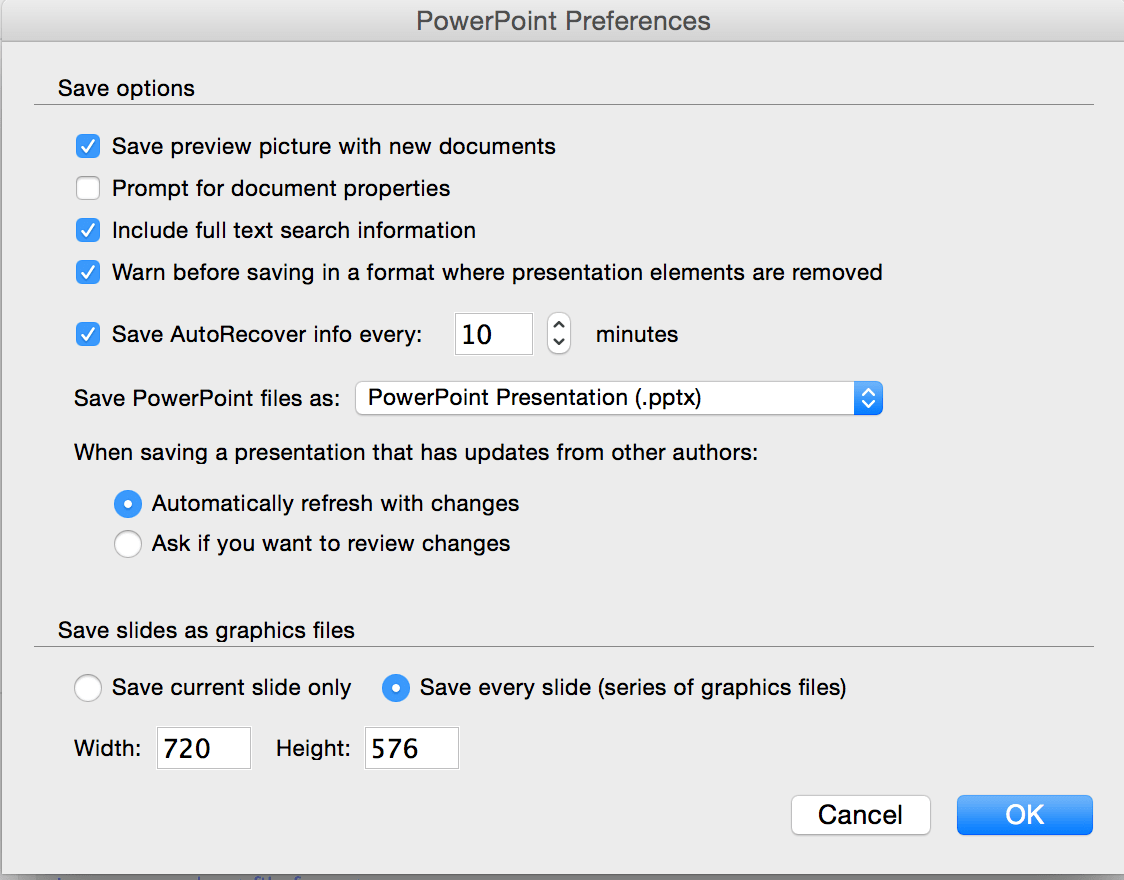Enable "Prompt for document properties"

pyautogui.click(x=88, y=188)
